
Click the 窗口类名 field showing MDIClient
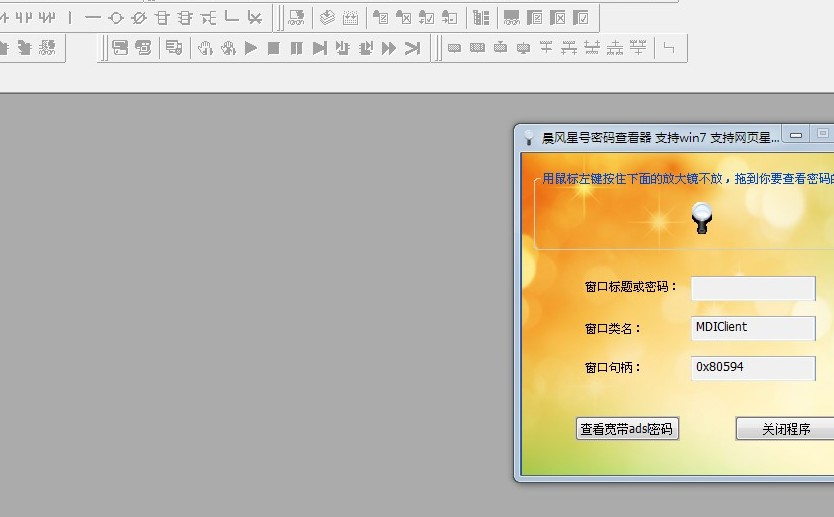[753, 328]
